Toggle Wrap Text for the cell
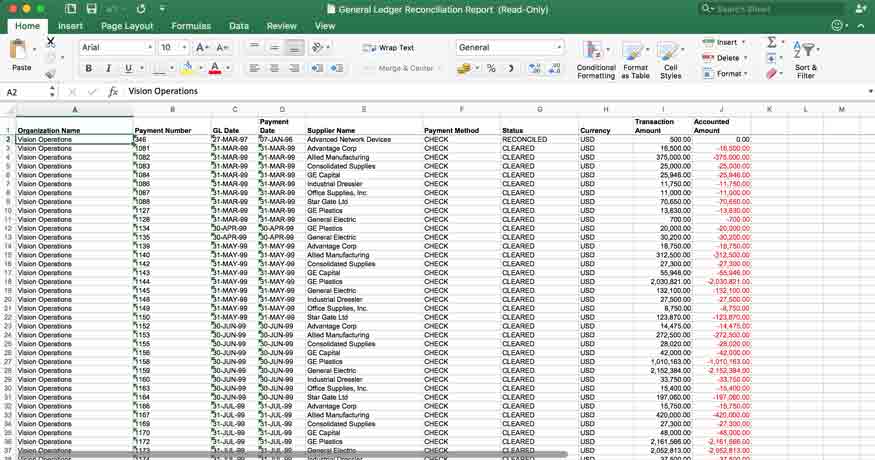This screenshot has height=460, width=875. 389,47
